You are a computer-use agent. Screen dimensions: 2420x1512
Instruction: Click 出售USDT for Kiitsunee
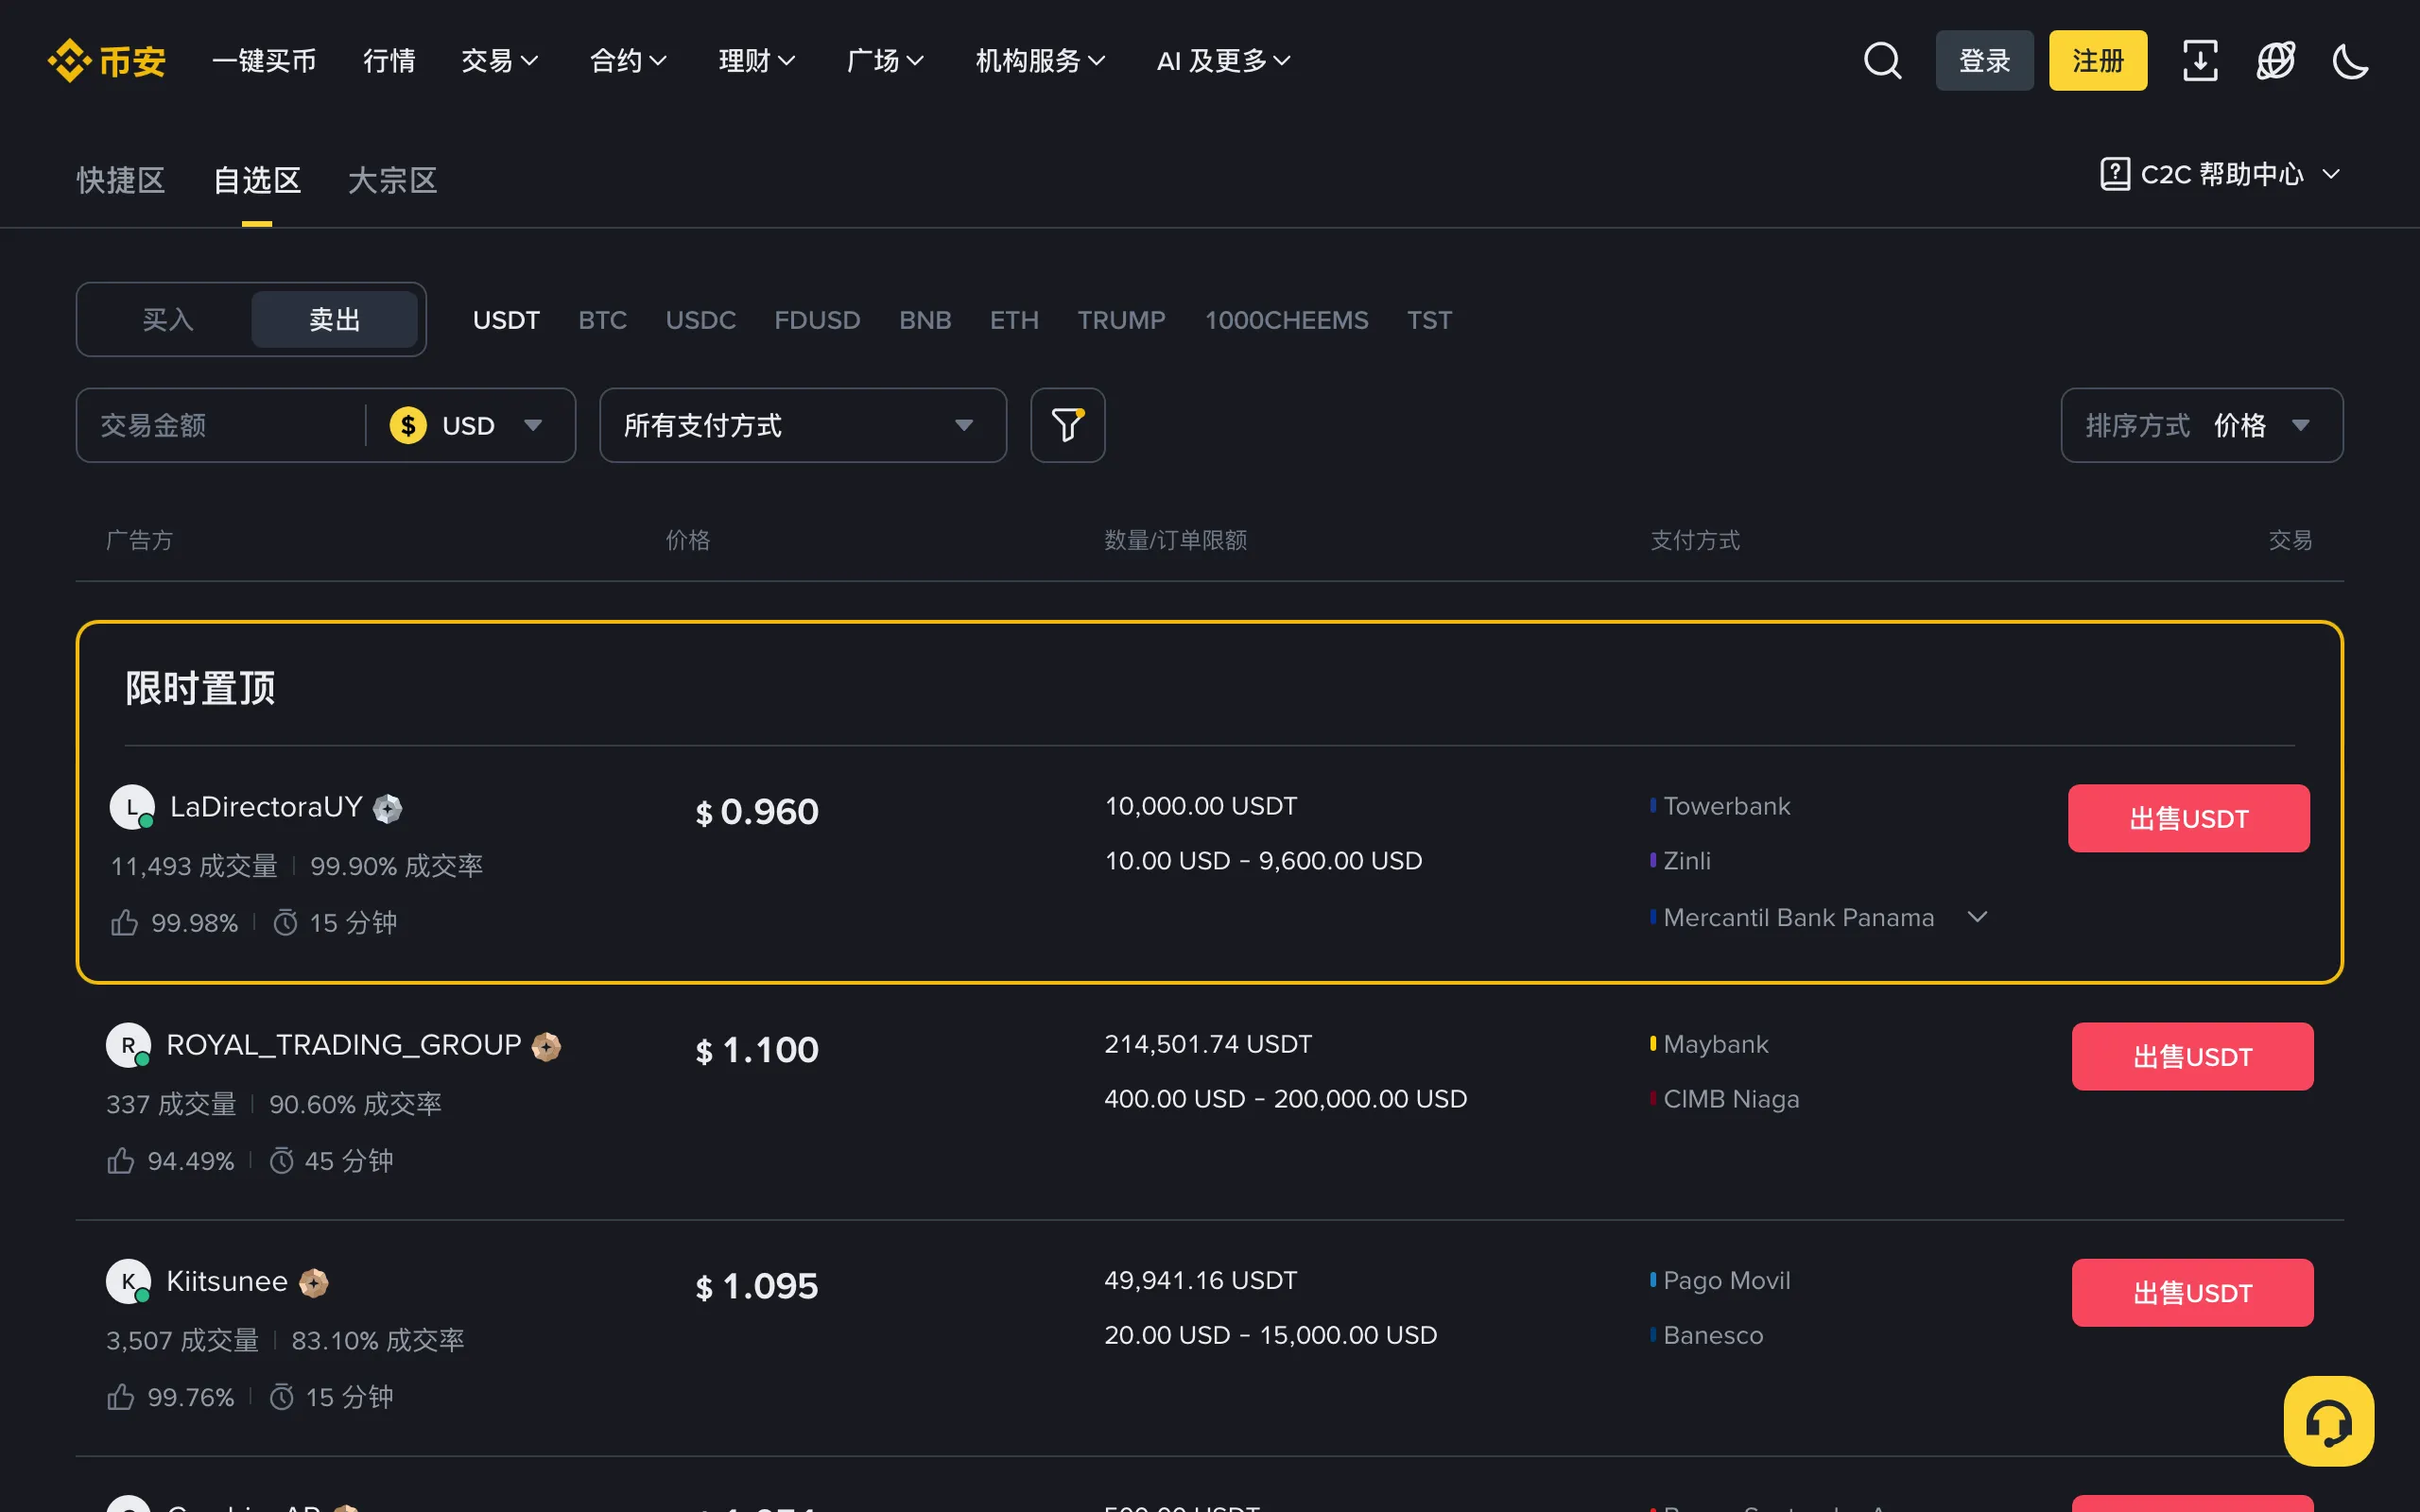pos(2192,1292)
